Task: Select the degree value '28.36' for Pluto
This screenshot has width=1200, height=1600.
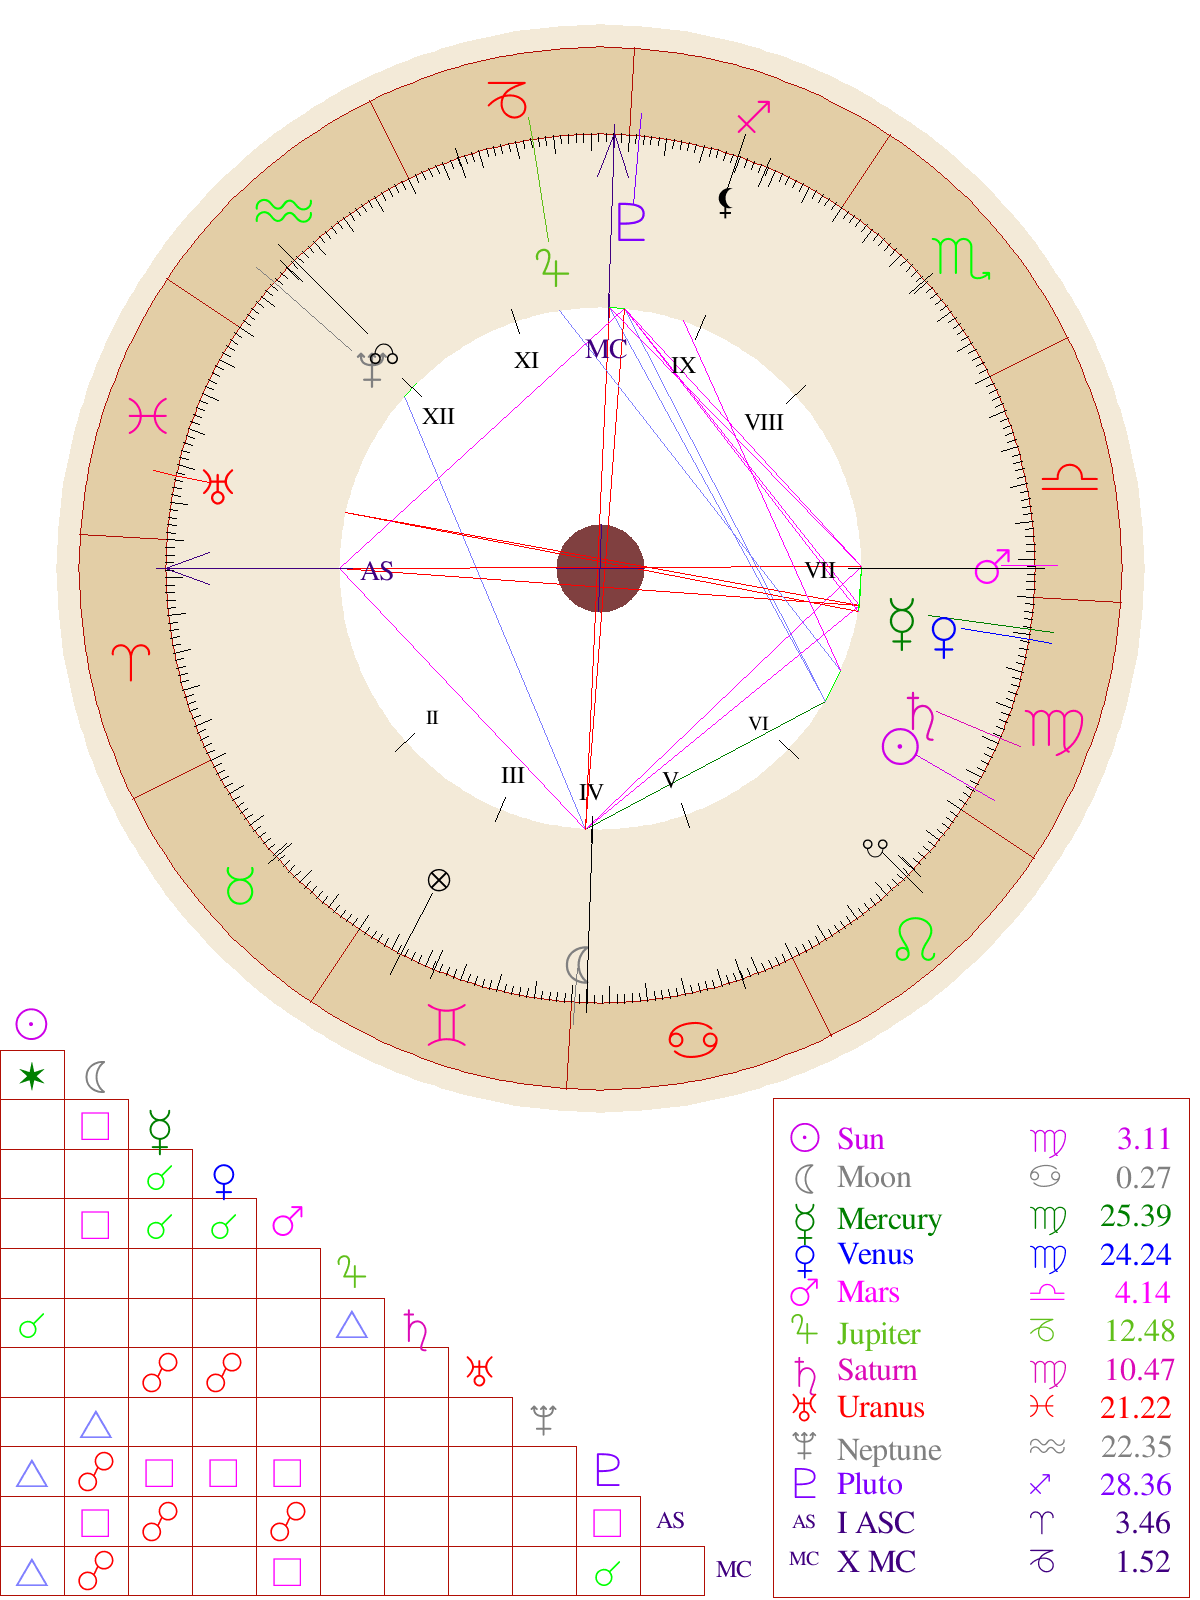Action: point(1135,1484)
